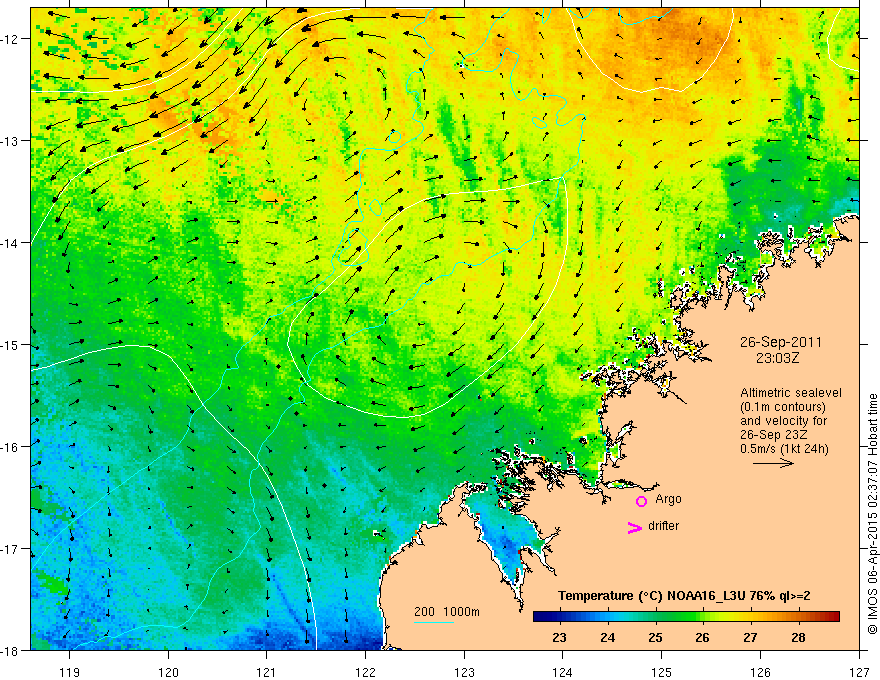
Task: Click the Temperature NOAA16_L3U title
Action: (x=684, y=596)
